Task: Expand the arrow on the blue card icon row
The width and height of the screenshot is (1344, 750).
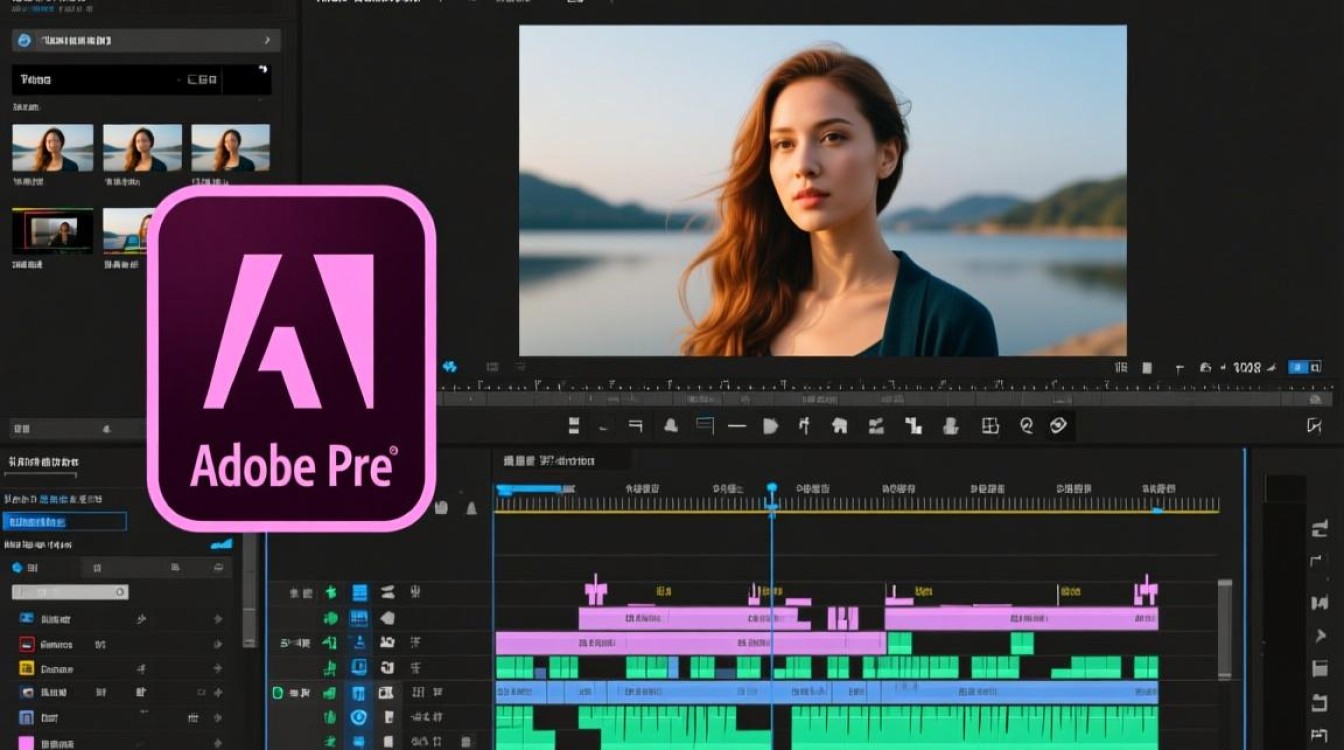Action: [x=217, y=620]
